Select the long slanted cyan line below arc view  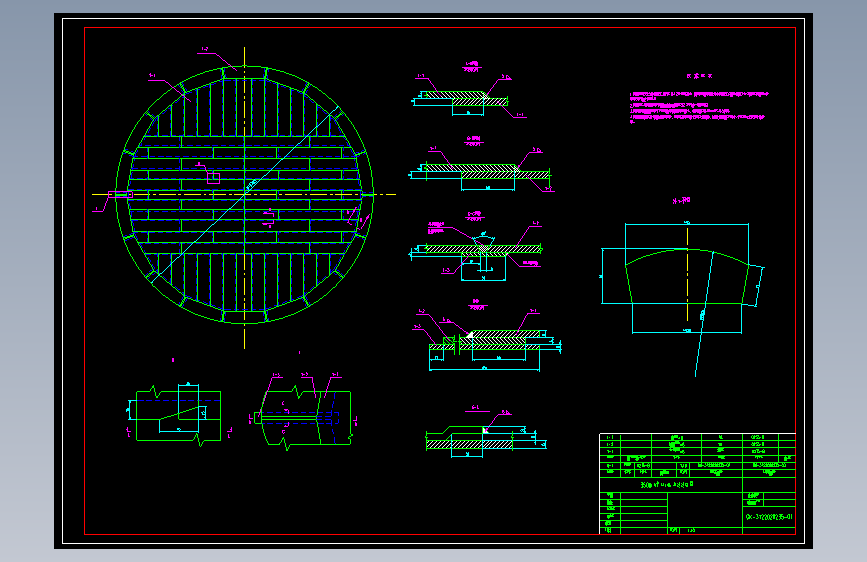pos(704,314)
